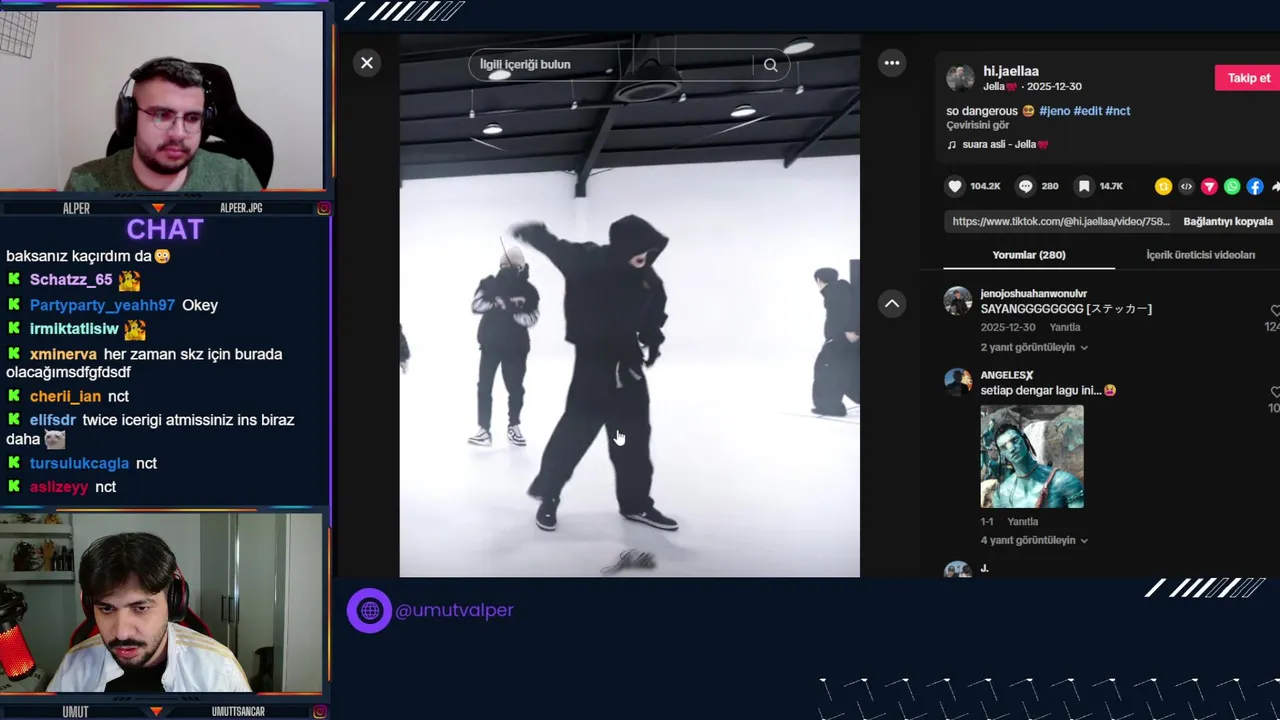Like the video with heart icon

coord(955,186)
